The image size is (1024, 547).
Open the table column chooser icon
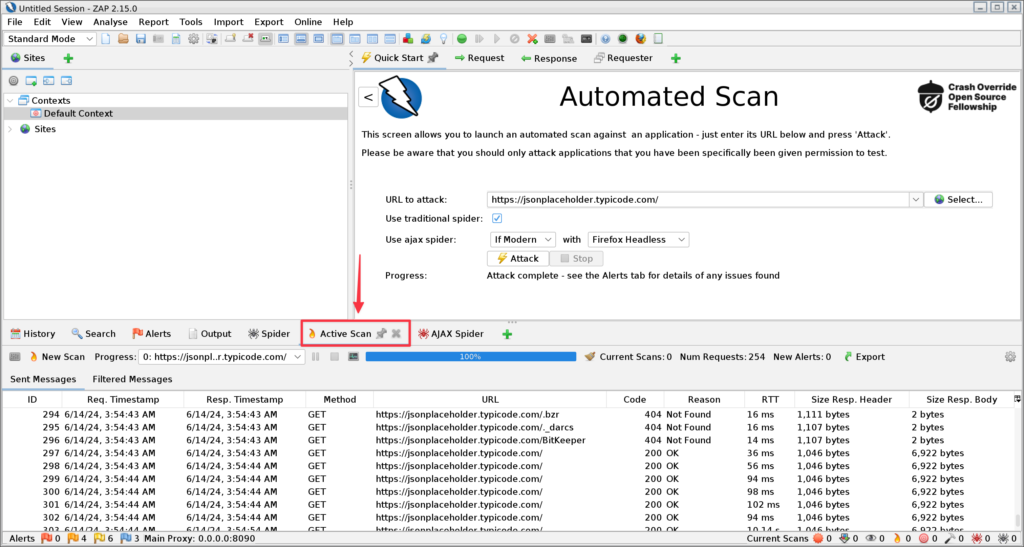tap(1017, 399)
